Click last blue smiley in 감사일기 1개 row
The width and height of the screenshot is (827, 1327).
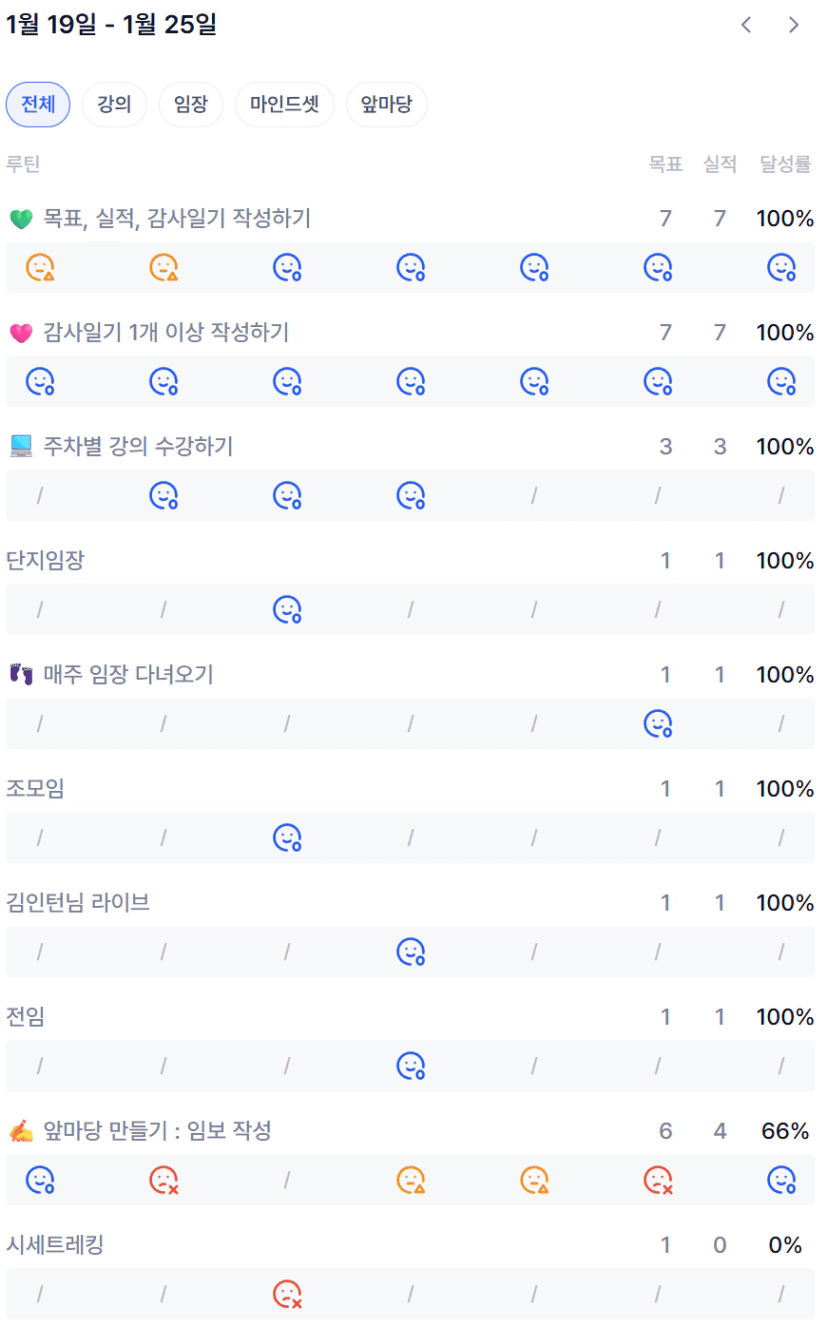click(x=781, y=381)
